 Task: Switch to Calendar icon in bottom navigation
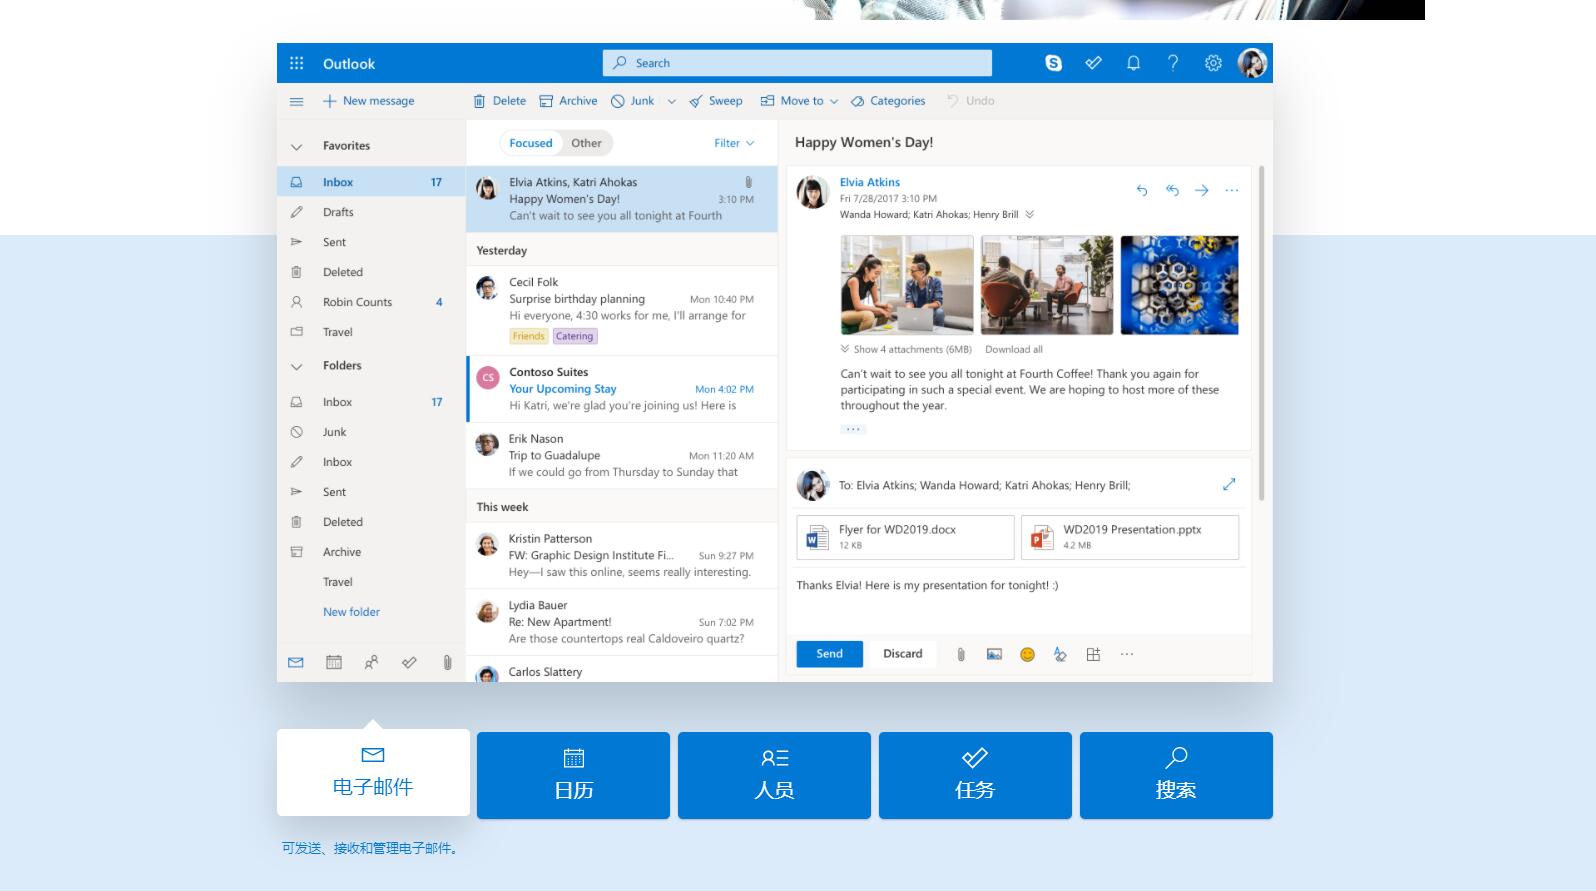tap(334, 662)
